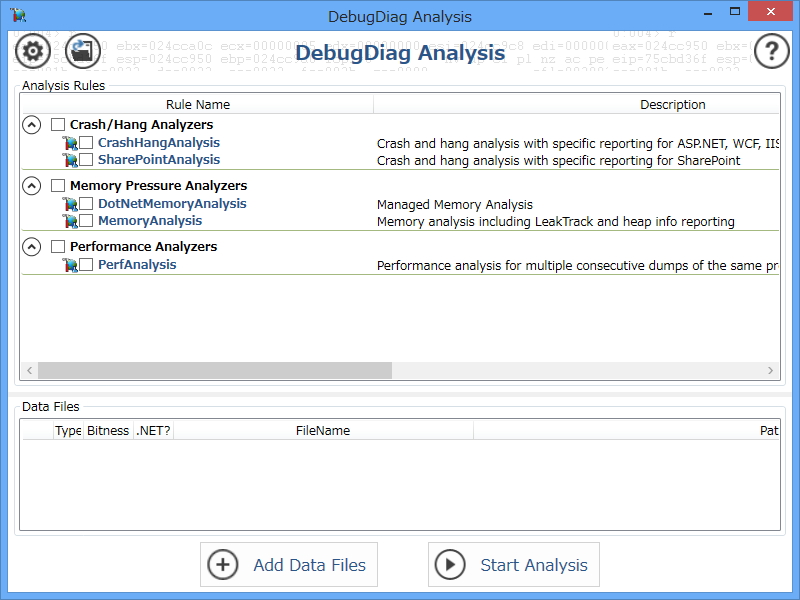This screenshot has height=600, width=800.
Task: Open the DebugDiag settings gear icon
Action: [31, 51]
